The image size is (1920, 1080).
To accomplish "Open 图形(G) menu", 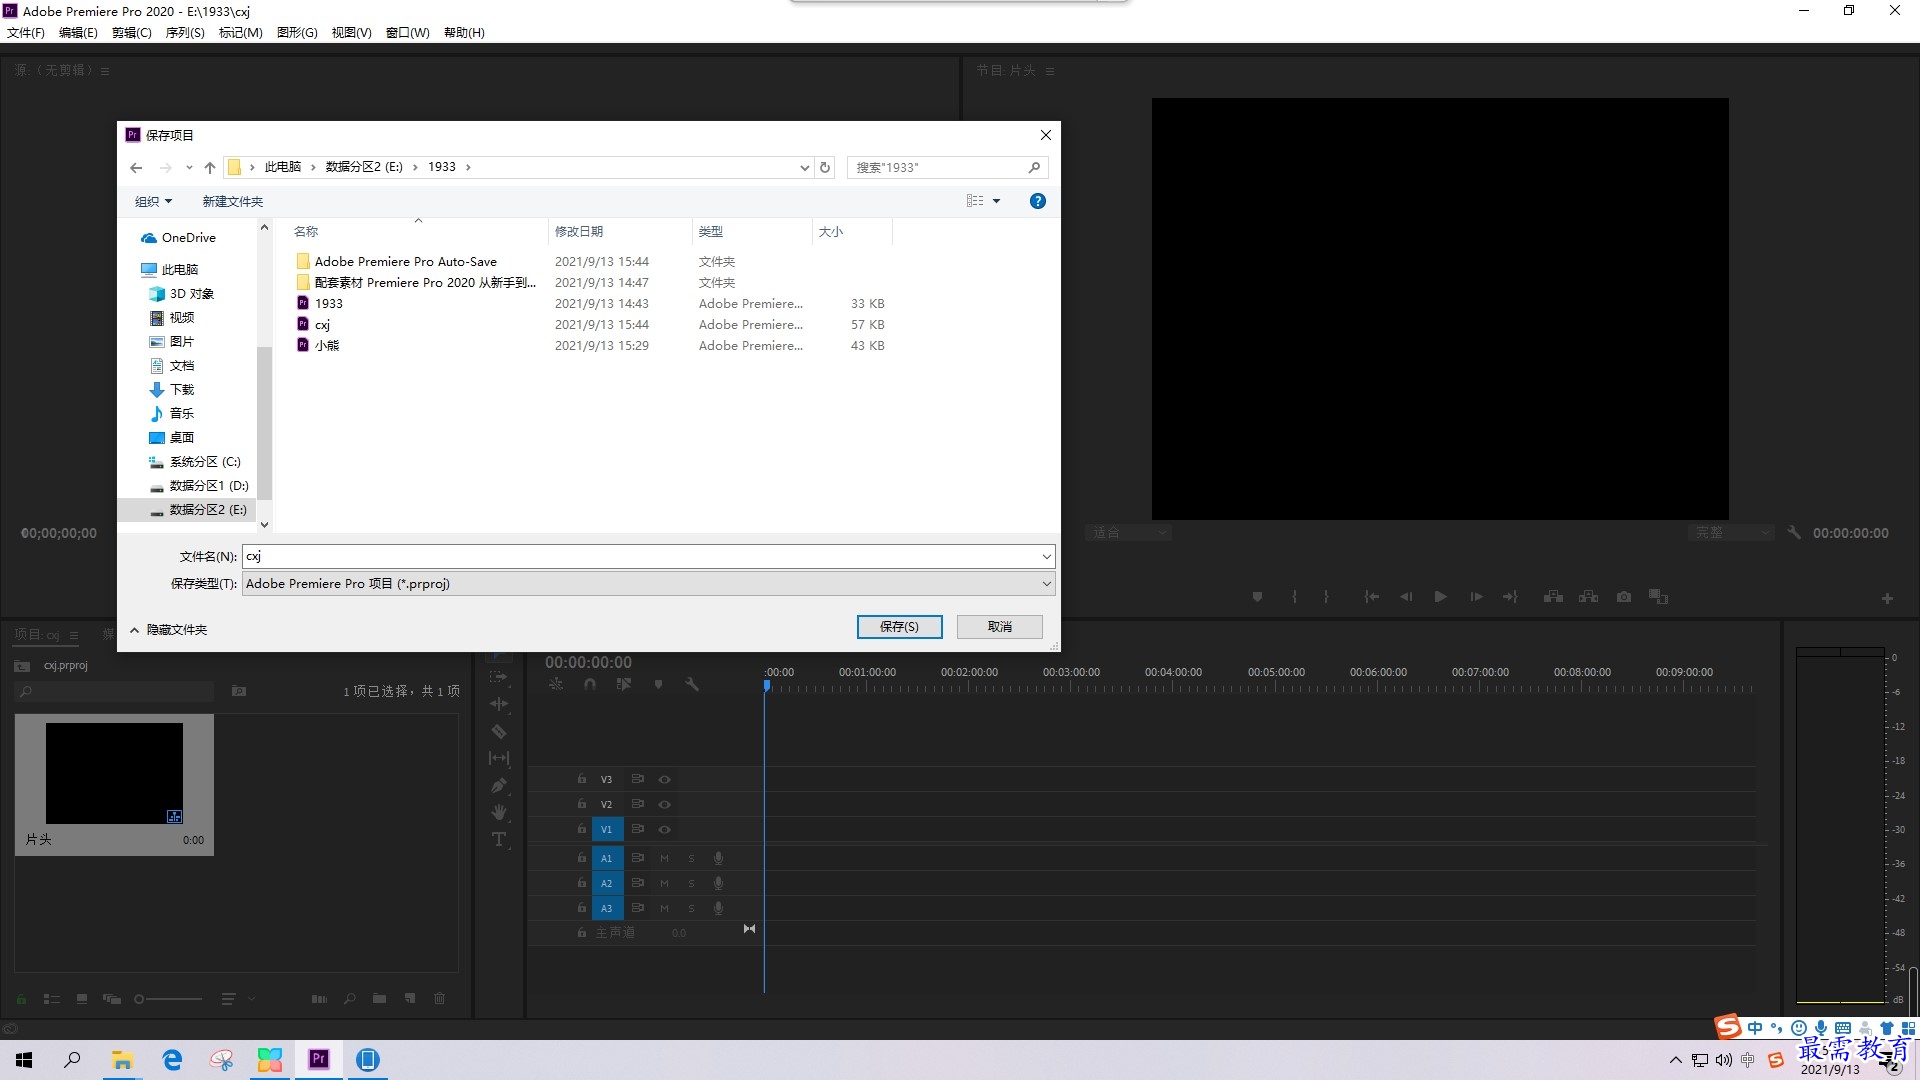I will coord(297,33).
